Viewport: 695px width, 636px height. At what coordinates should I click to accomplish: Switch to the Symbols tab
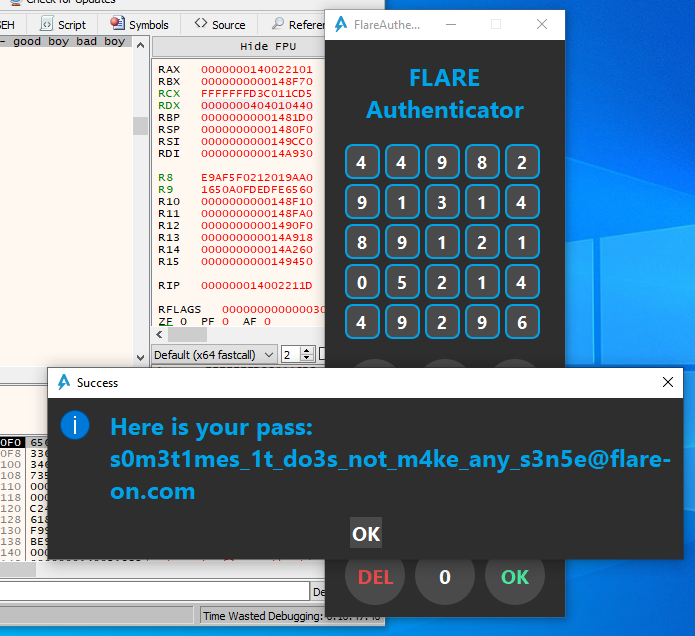pos(140,24)
